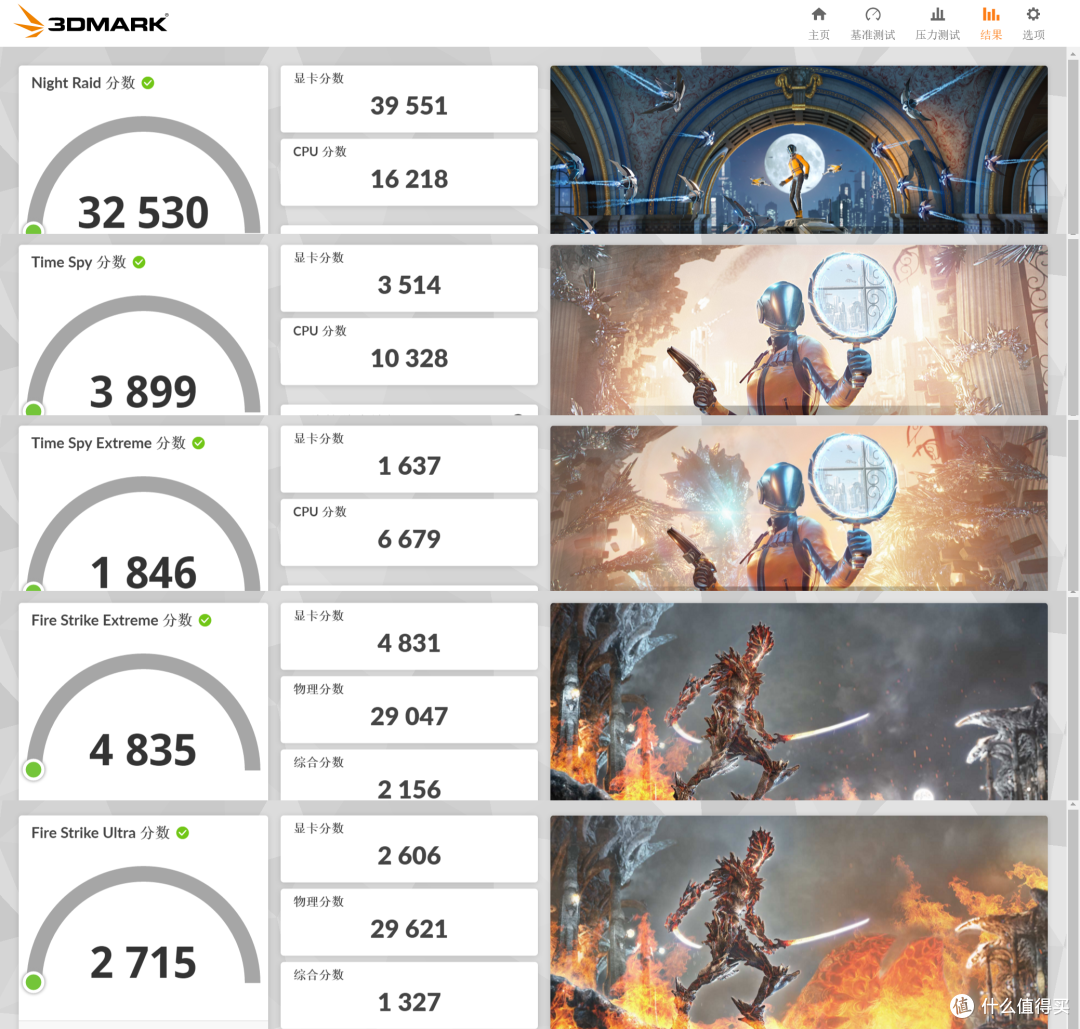The image size is (1080, 1029).
Task: Select the 结果 results tab
Action: click(991, 23)
